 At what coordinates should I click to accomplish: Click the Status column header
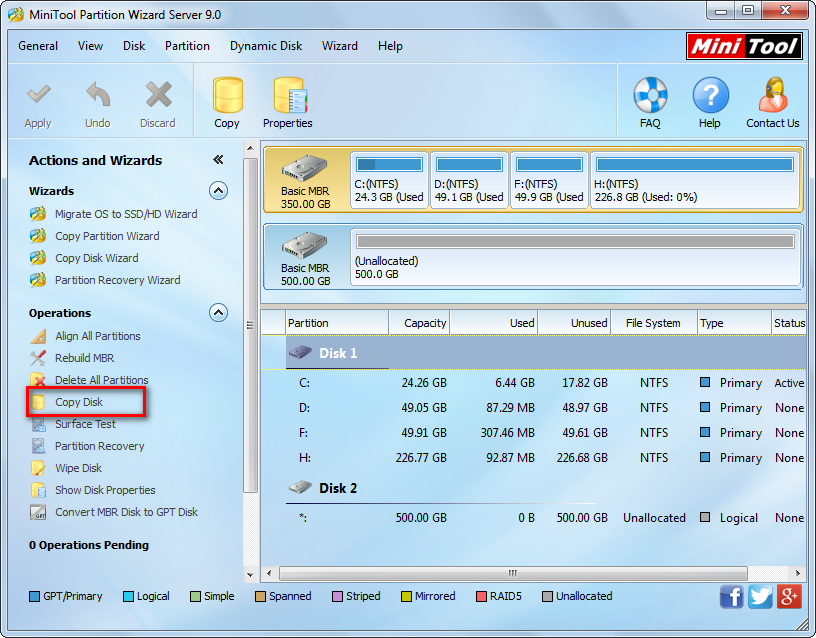pyautogui.click(x=789, y=323)
